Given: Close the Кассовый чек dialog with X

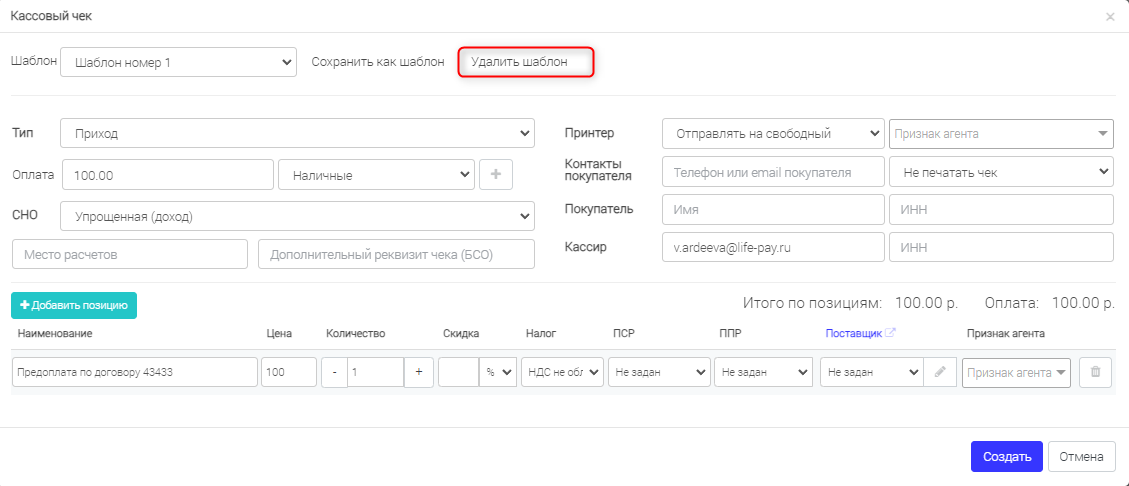Looking at the screenshot, I should (1110, 17).
